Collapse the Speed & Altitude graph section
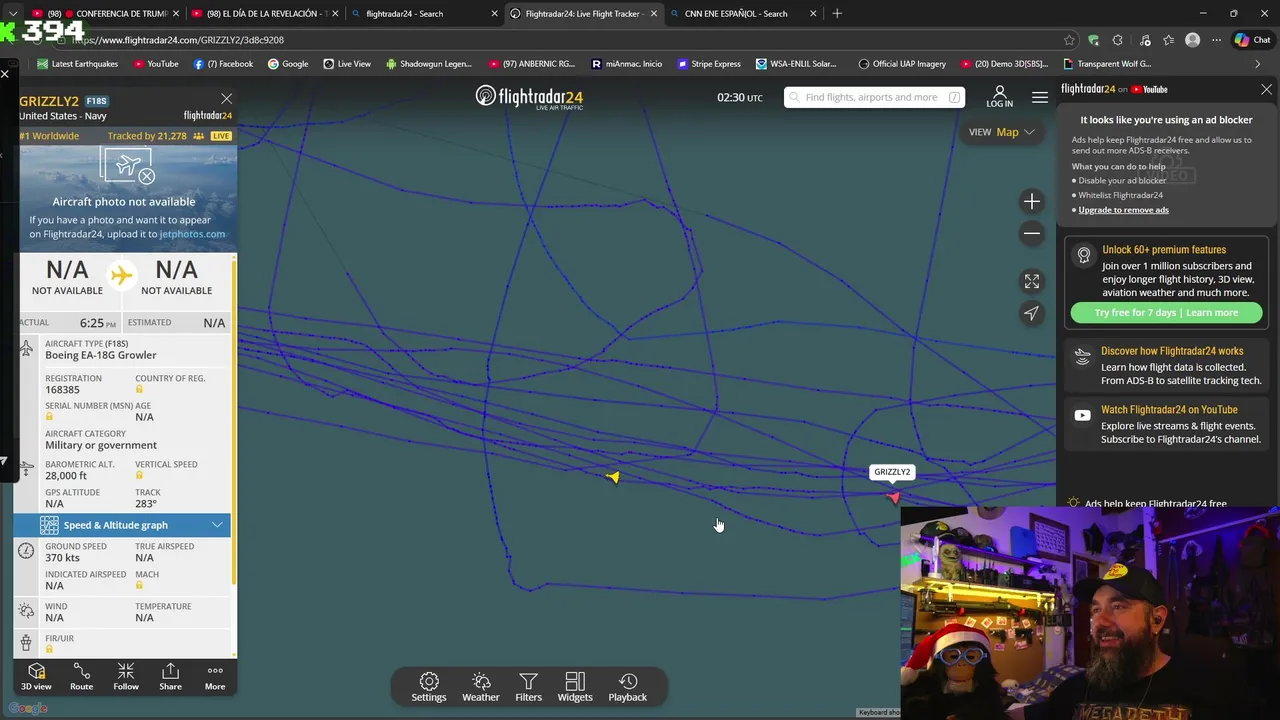This screenshot has width=1280, height=720. pyautogui.click(x=123, y=525)
